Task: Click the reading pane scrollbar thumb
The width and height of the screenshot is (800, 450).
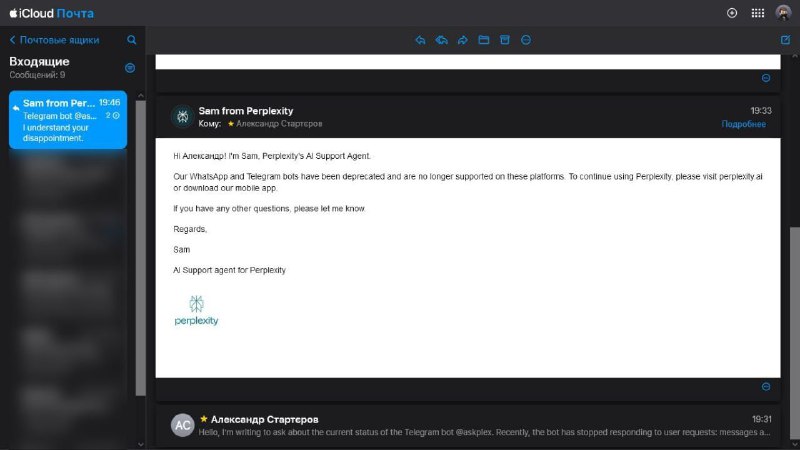Action: point(794,332)
